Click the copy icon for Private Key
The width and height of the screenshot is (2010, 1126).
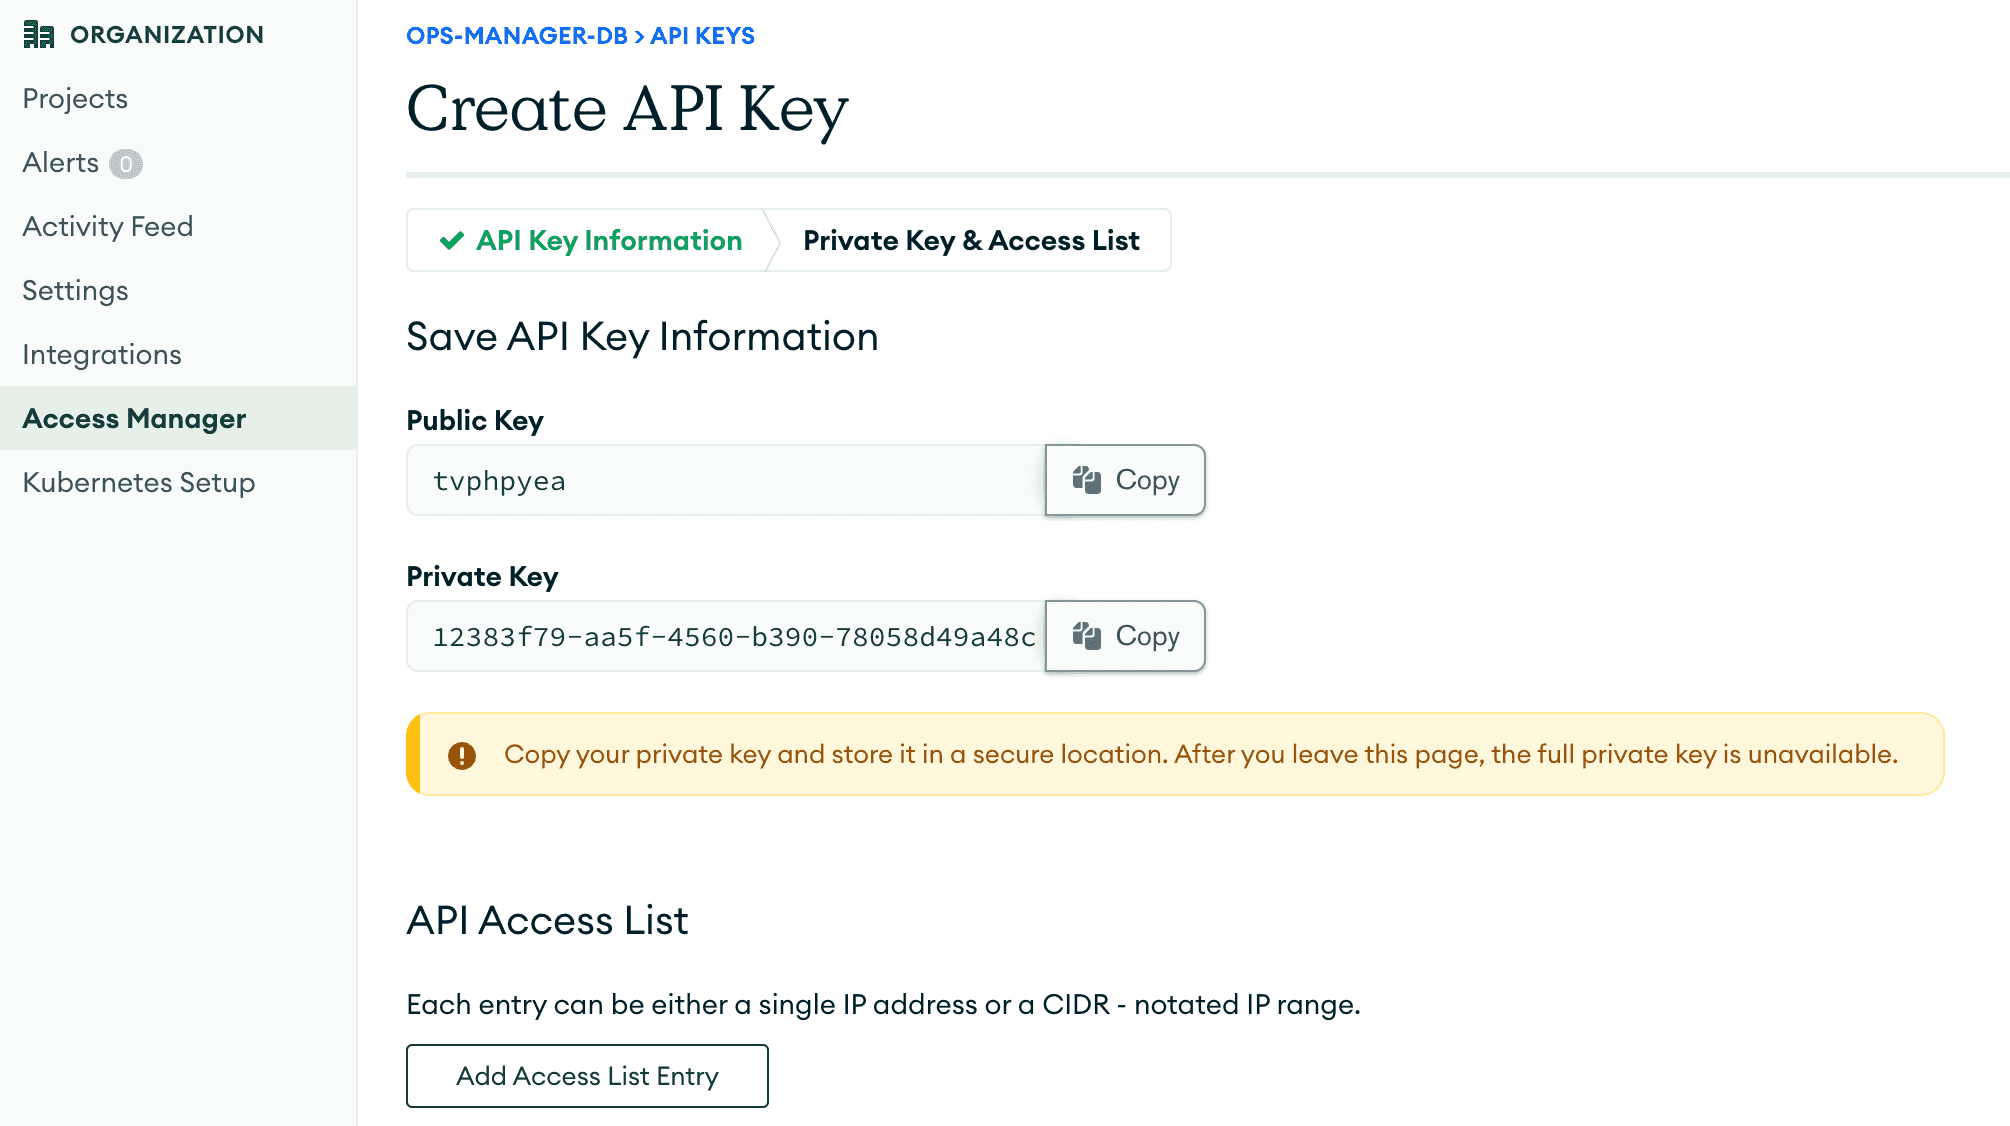(x=1088, y=635)
